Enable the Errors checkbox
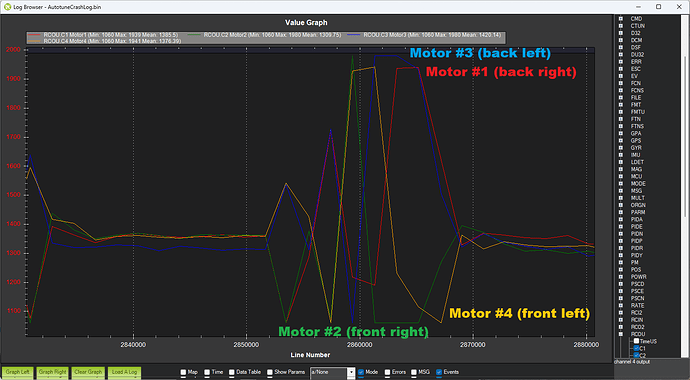690x380 pixels. pos(387,372)
